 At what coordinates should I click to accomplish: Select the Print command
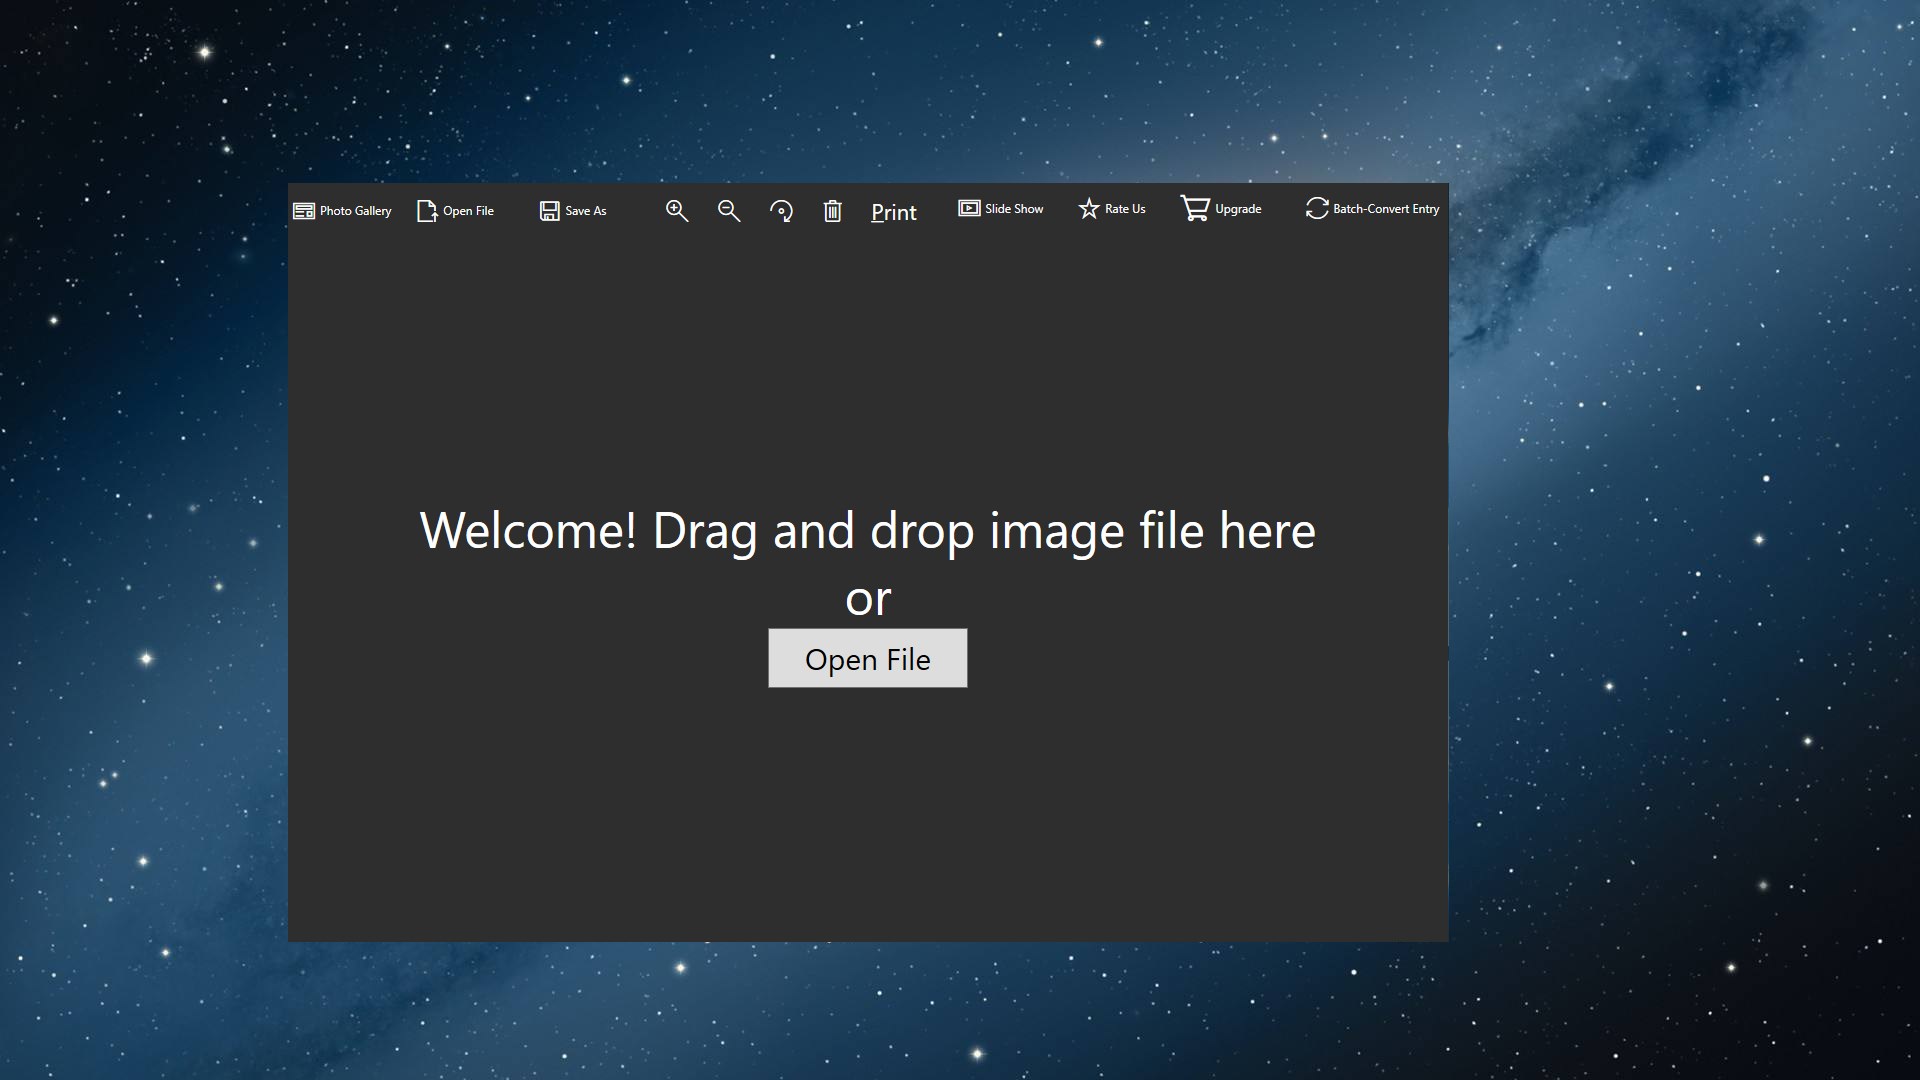tap(893, 211)
